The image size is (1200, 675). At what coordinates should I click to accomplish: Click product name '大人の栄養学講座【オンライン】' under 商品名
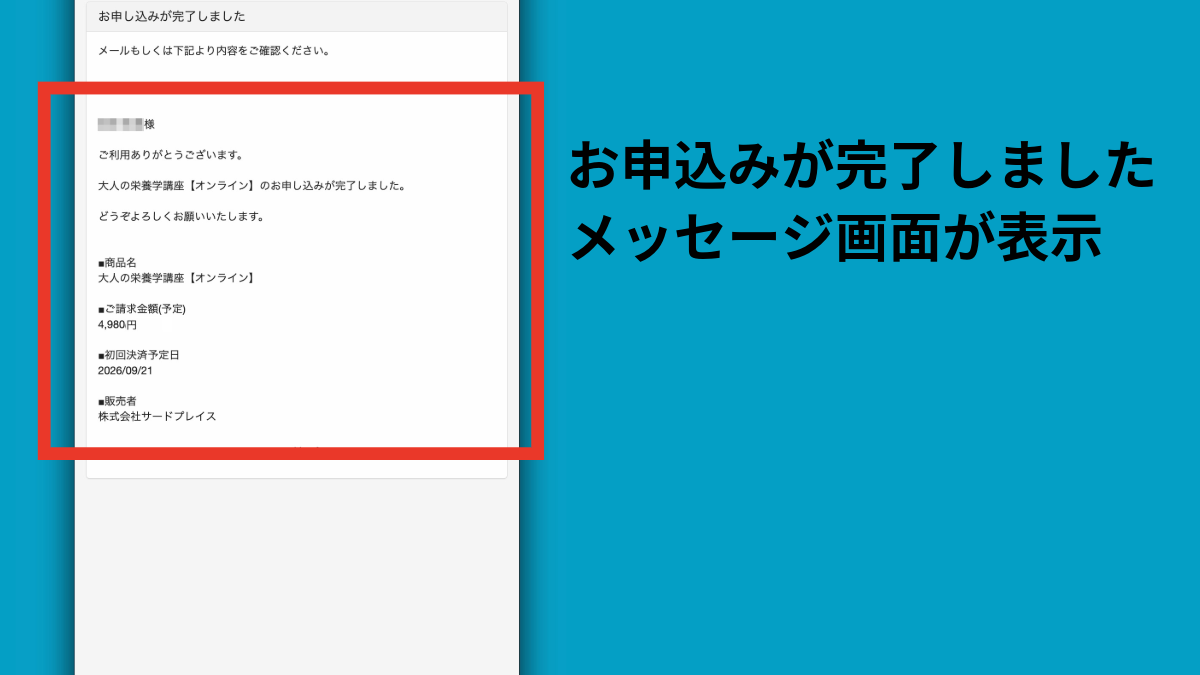point(177,278)
